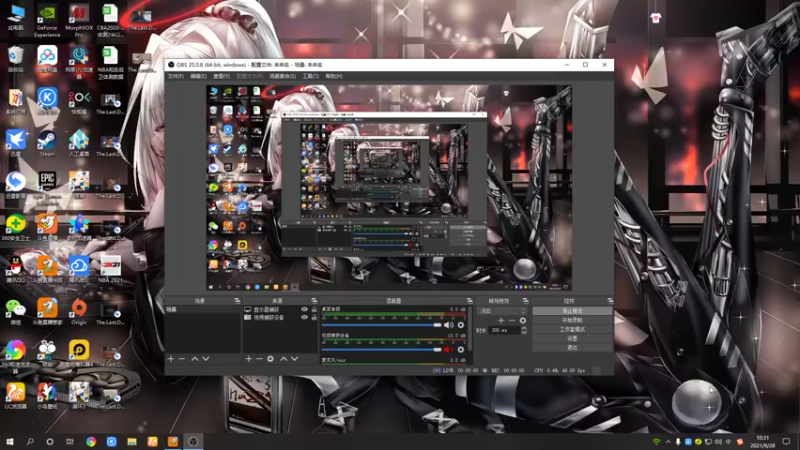Toggle 工作室模式 studio mode button

pos(572,329)
